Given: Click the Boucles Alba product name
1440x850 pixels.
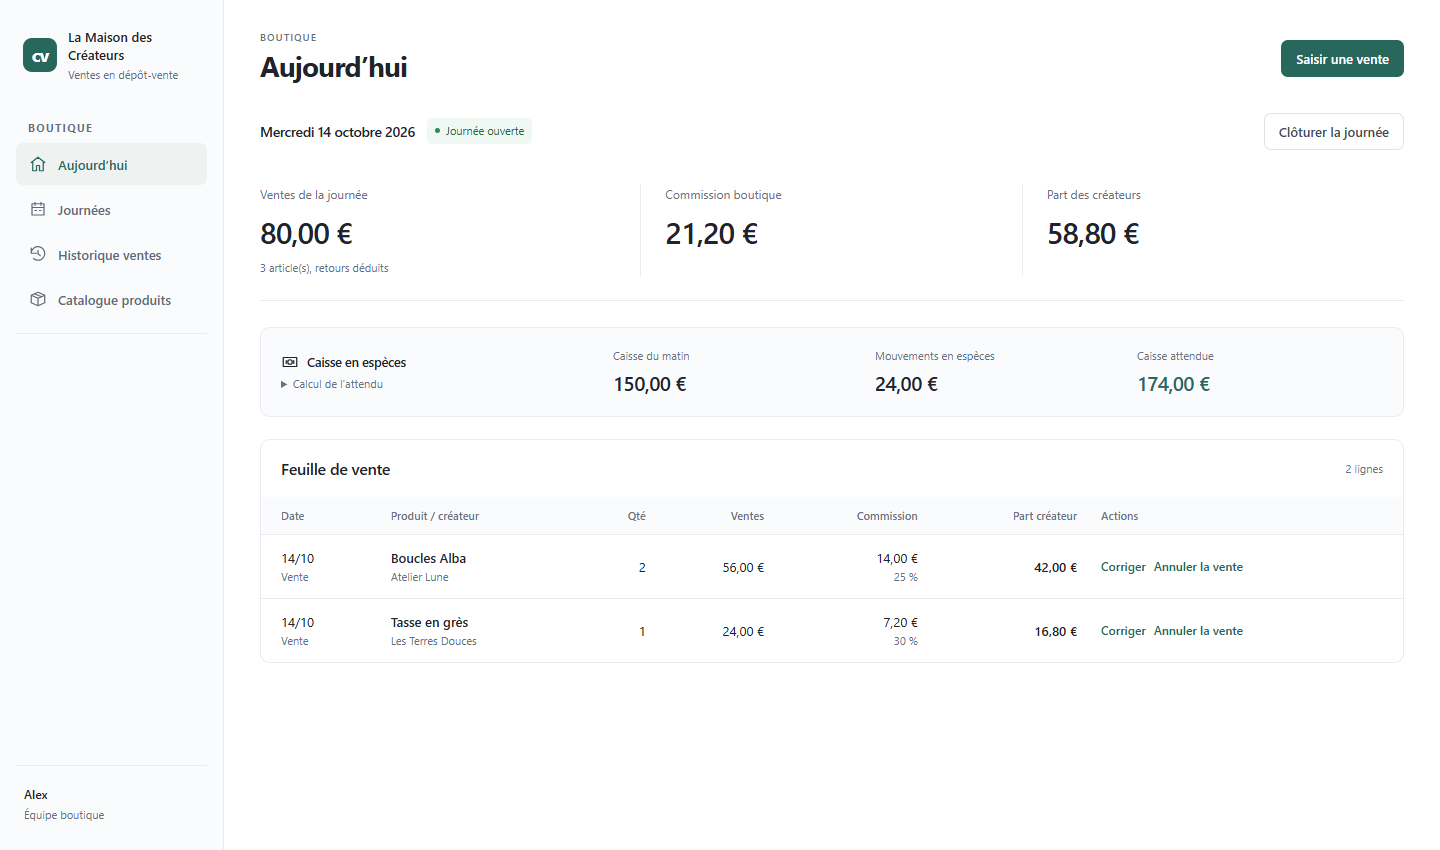Looking at the screenshot, I should 428,558.
